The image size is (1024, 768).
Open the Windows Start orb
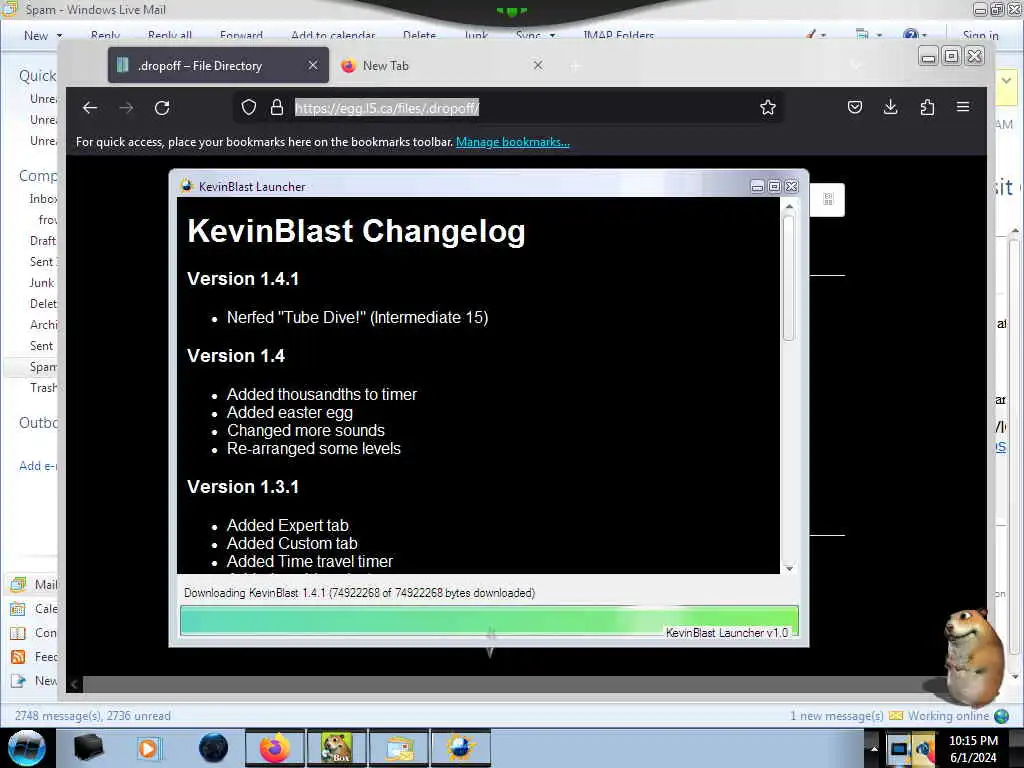[27, 748]
